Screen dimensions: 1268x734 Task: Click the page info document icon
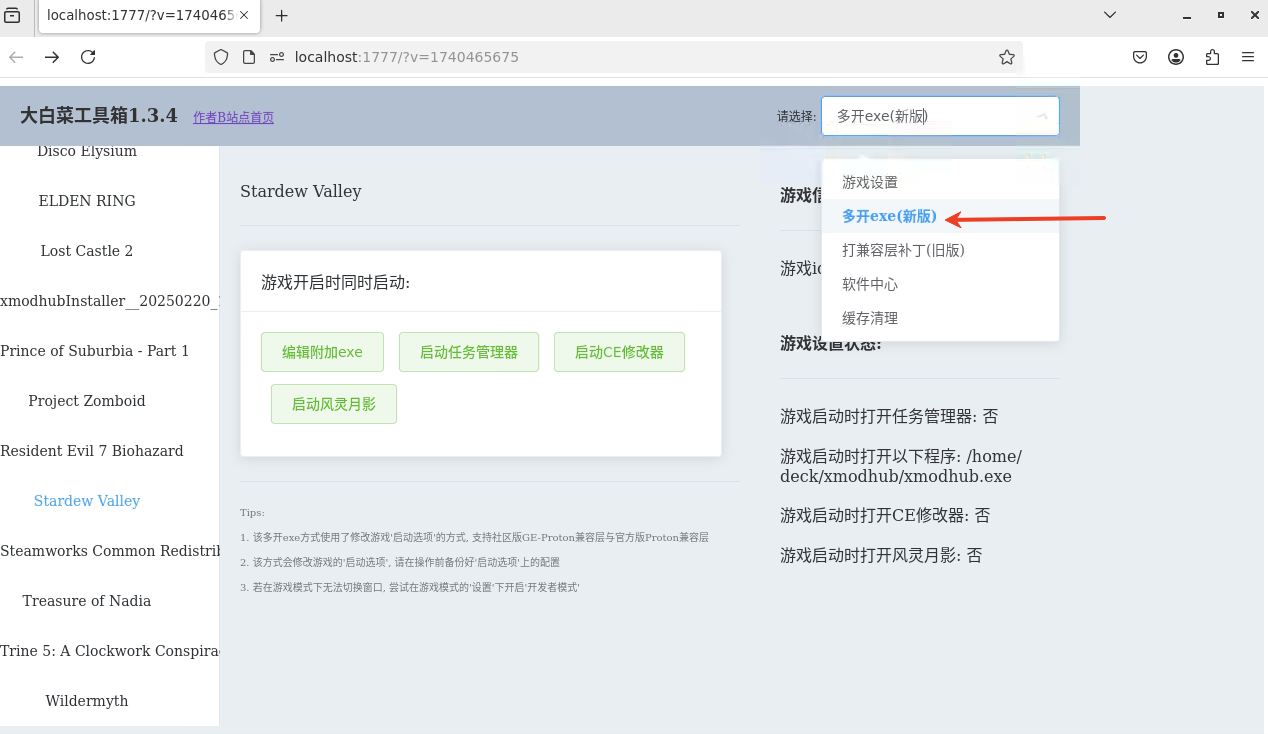[x=249, y=57]
